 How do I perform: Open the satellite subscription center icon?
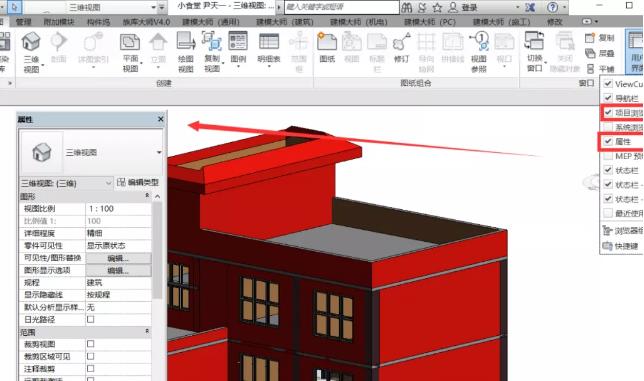click(x=422, y=7)
